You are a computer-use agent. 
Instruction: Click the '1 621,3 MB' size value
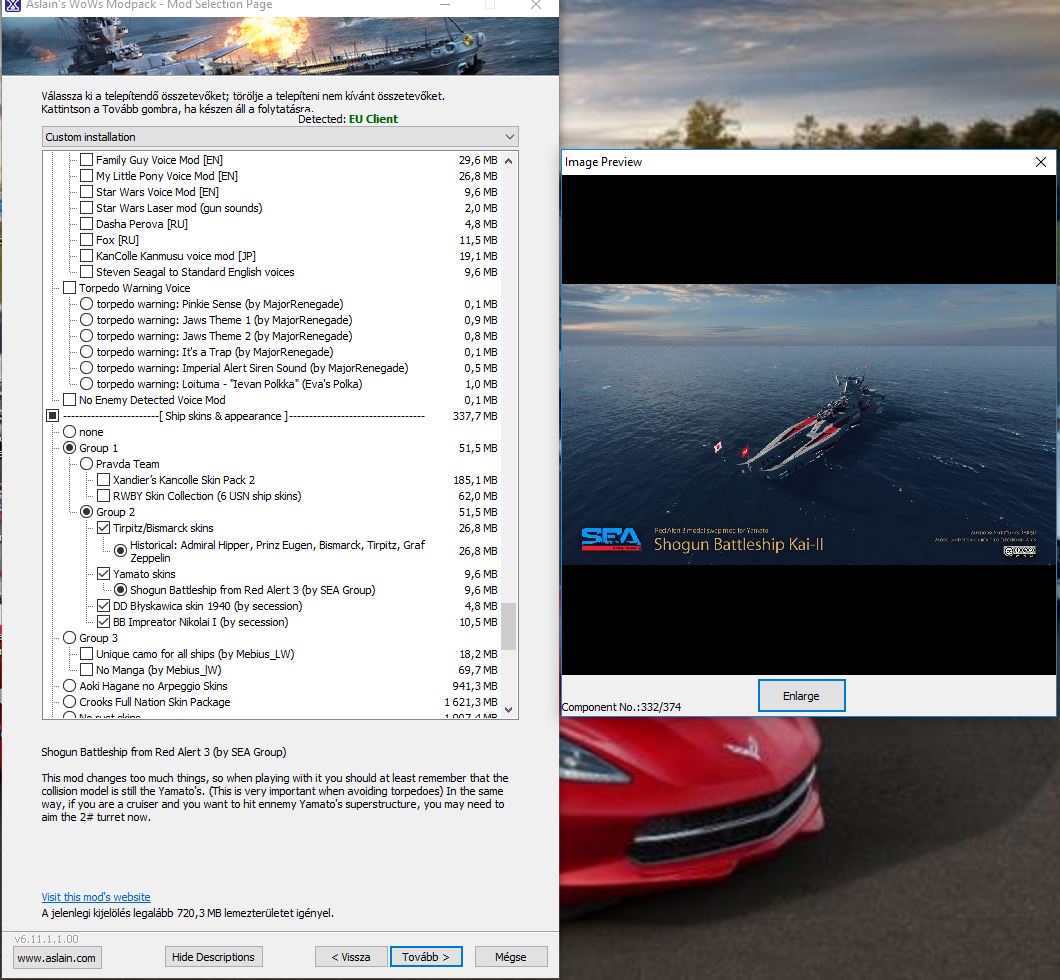point(471,702)
